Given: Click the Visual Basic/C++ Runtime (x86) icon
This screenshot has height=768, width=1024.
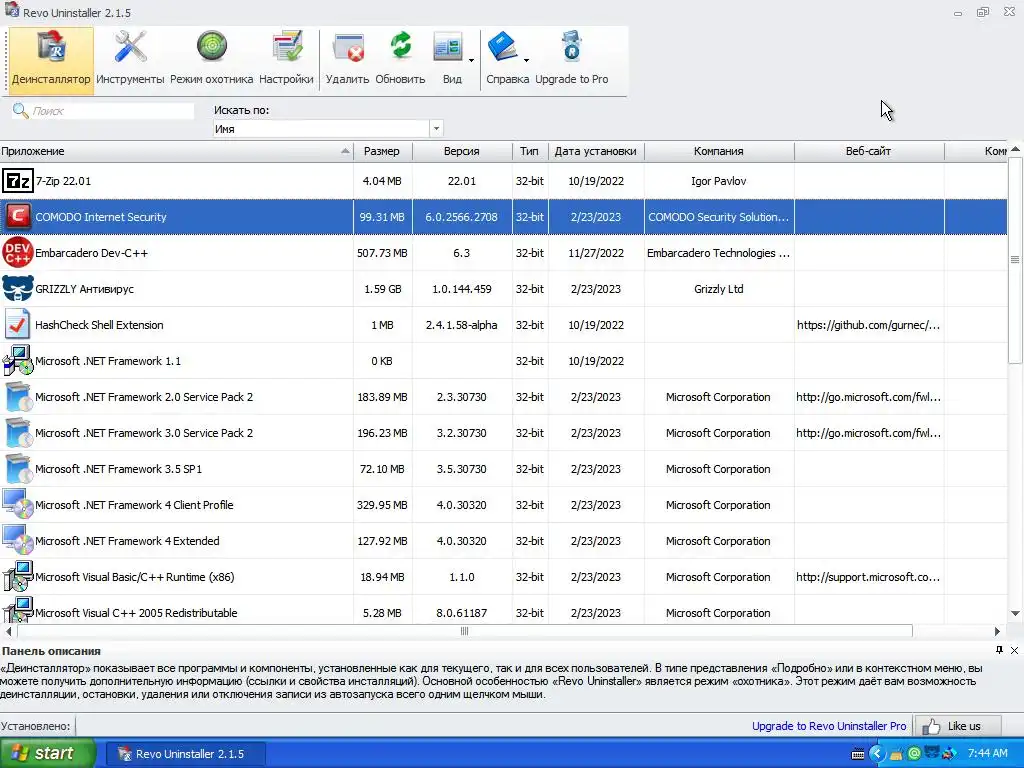Looking at the screenshot, I should click(18, 576).
